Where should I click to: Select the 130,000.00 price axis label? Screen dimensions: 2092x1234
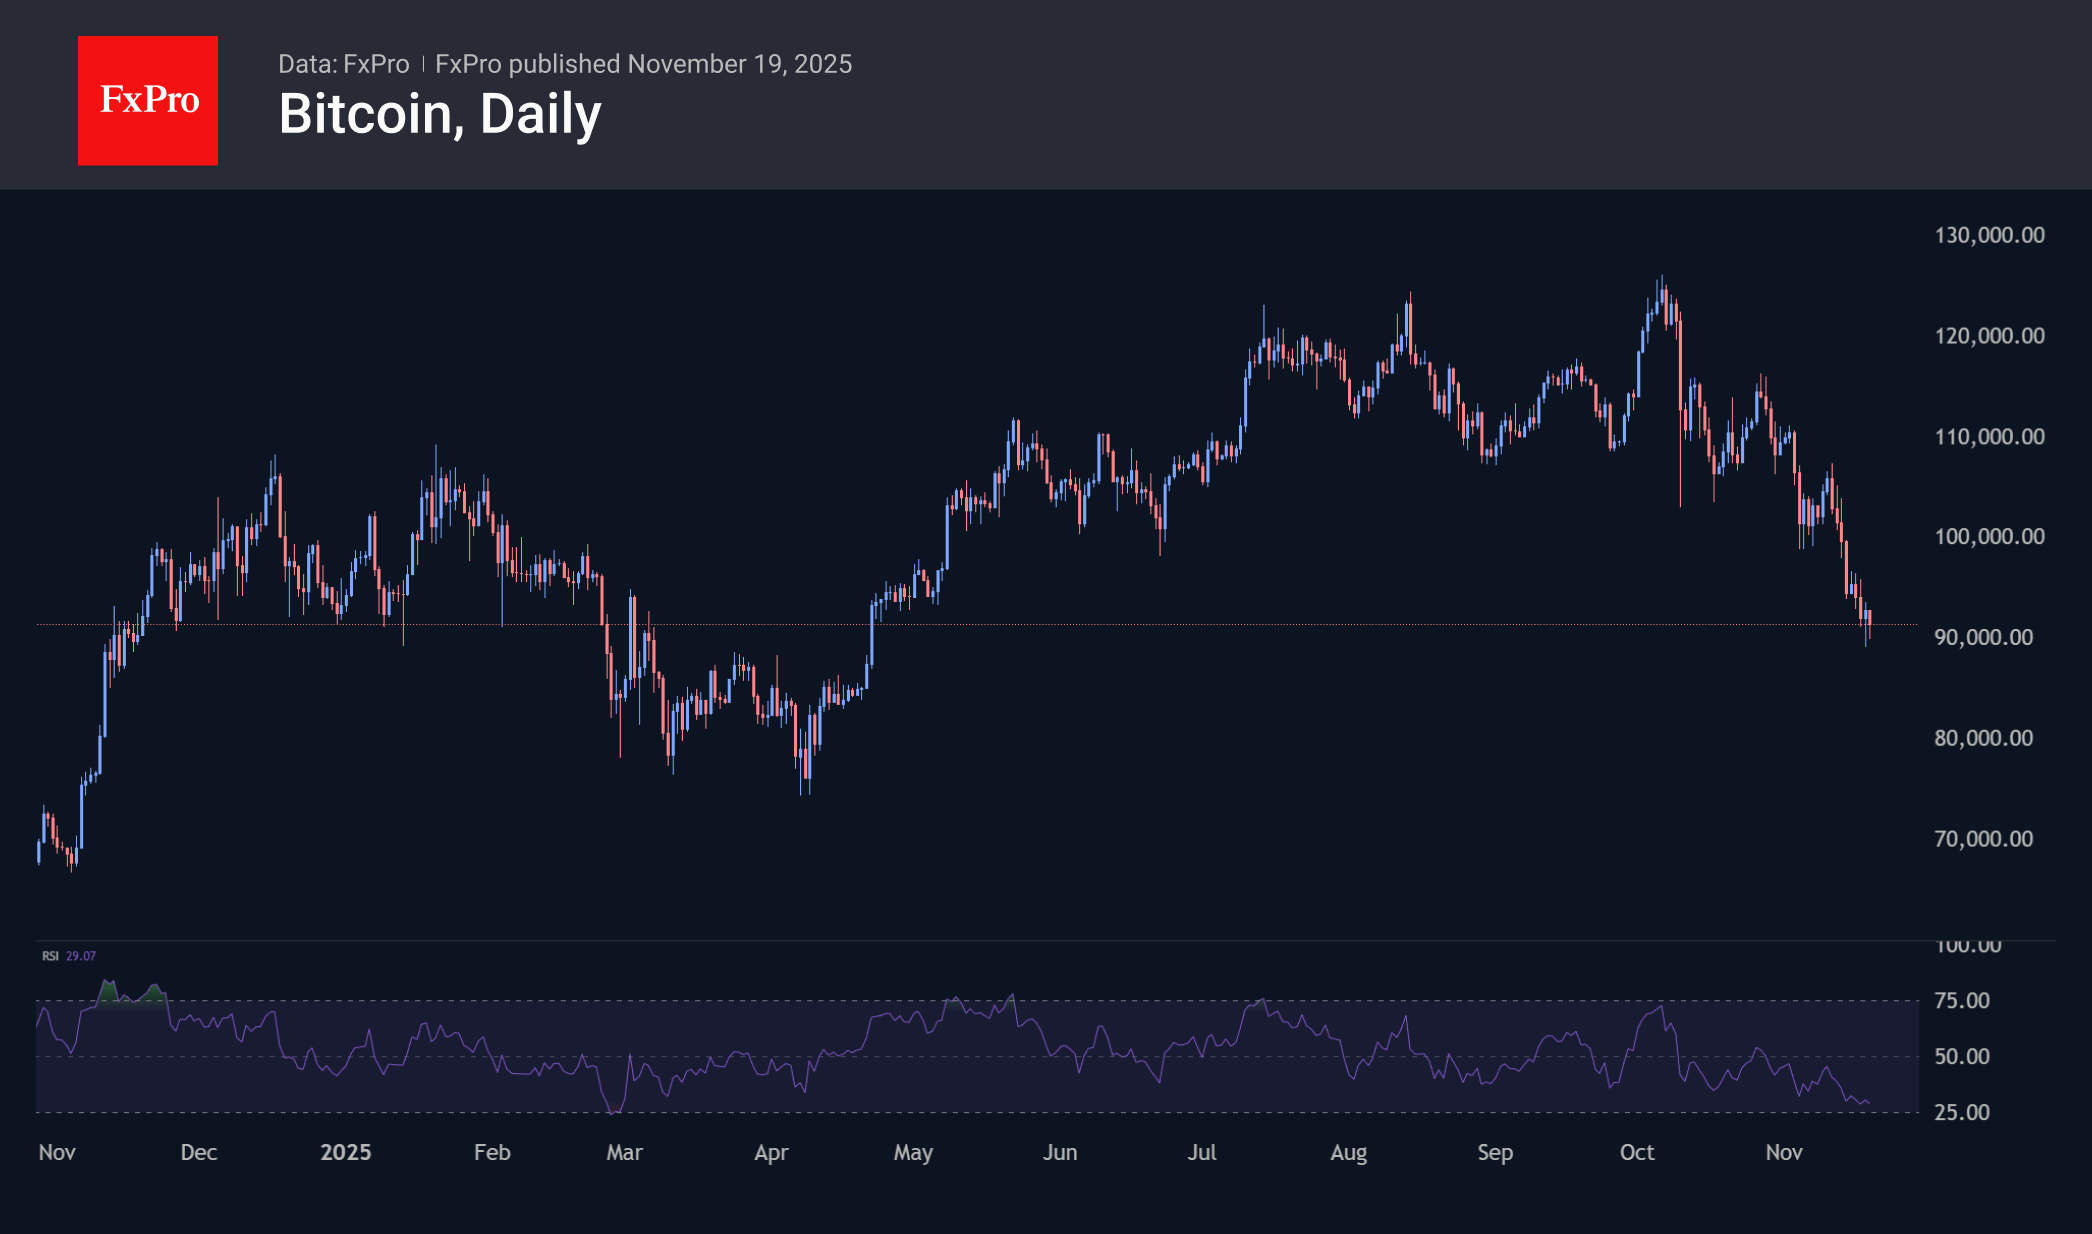[1989, 235]
